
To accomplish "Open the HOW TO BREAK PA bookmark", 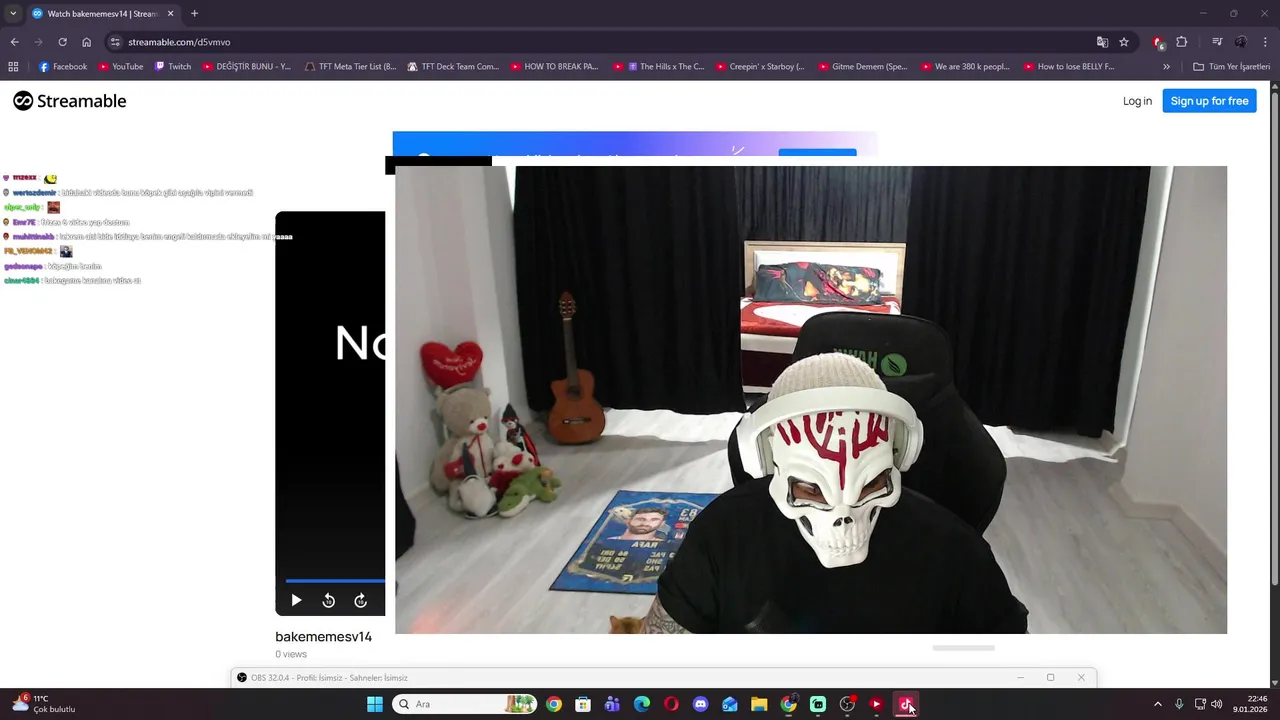I will [x=554, y=67].
